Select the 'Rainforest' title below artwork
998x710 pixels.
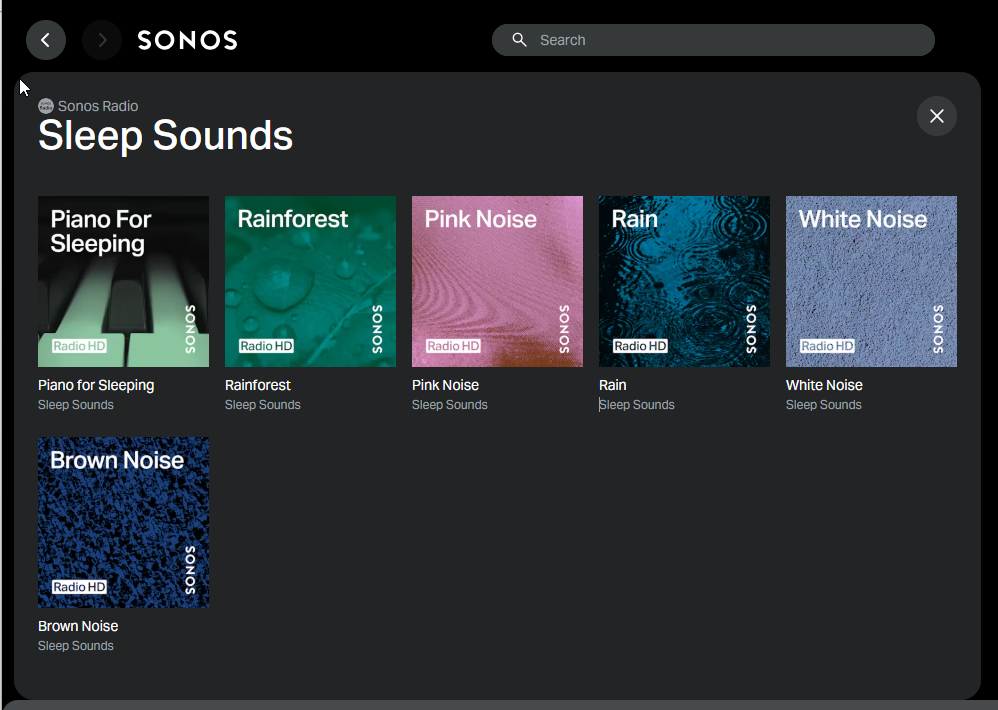[258, 385]
